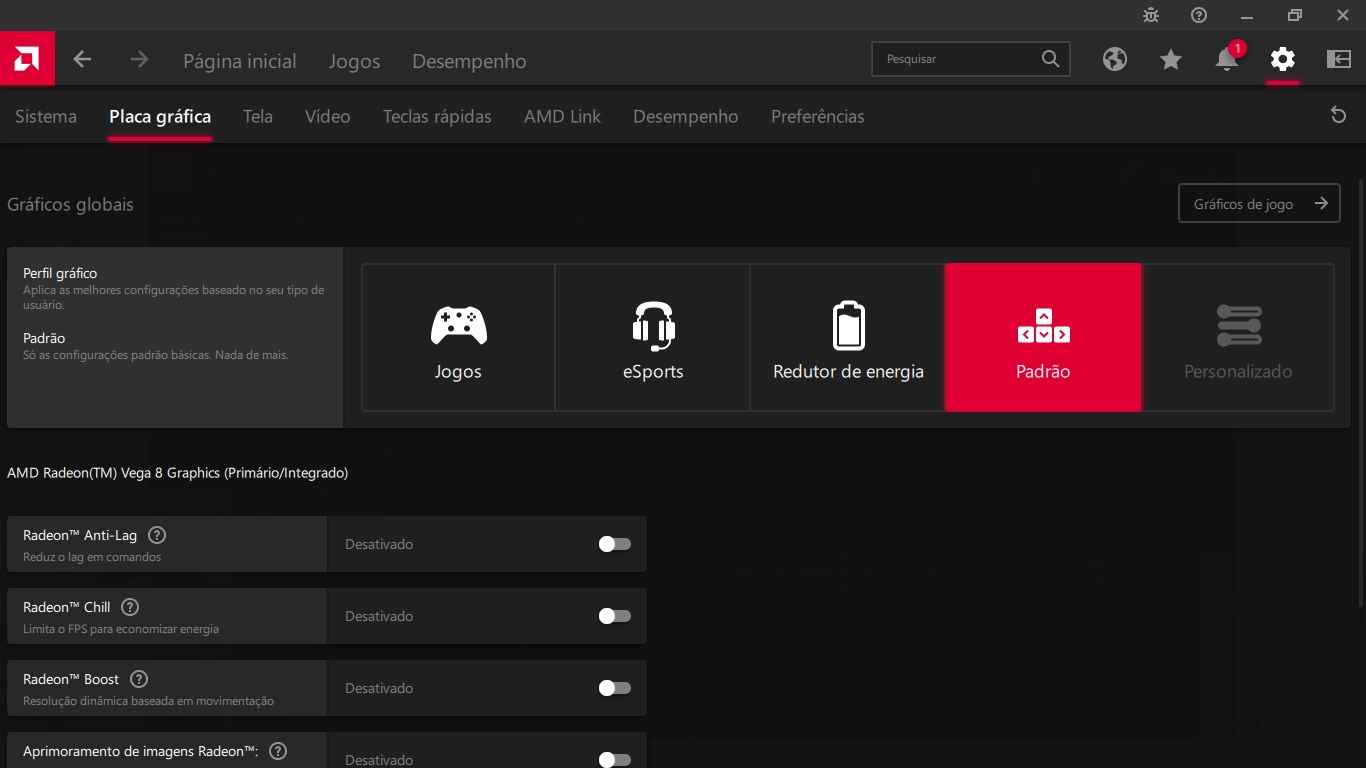The image size is (1366, 768).
Task: Show help for Aprimoramento de imagens Radeon
Action: tap(278, 751)
